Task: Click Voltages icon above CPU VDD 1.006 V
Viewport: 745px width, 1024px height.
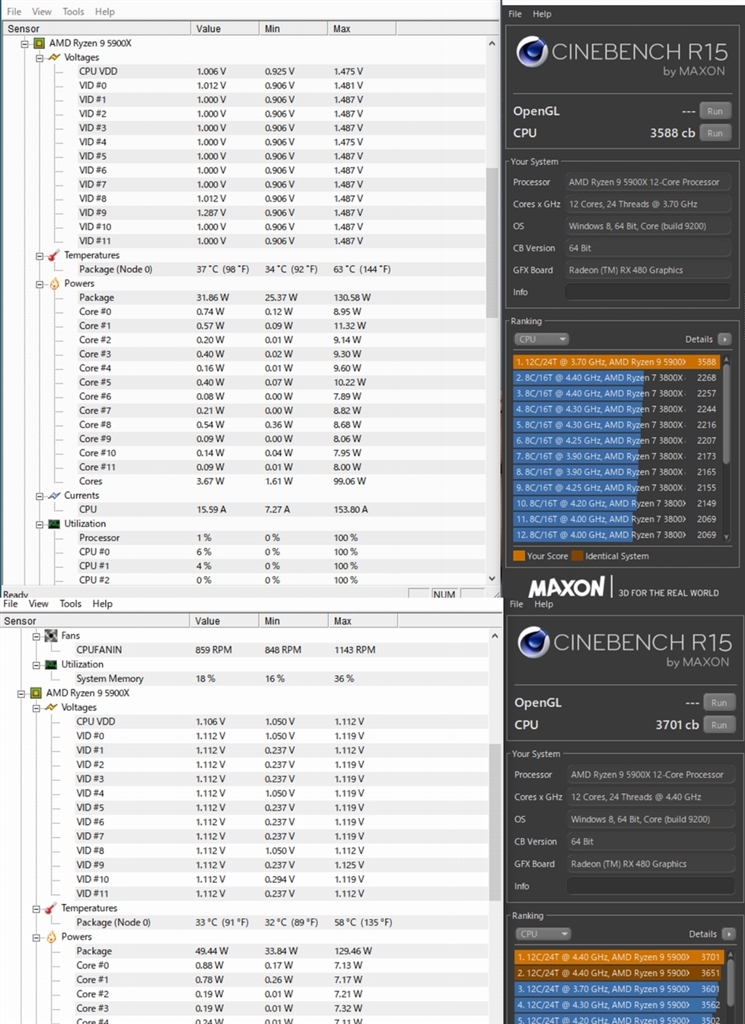Action: [x=54, y=57]
